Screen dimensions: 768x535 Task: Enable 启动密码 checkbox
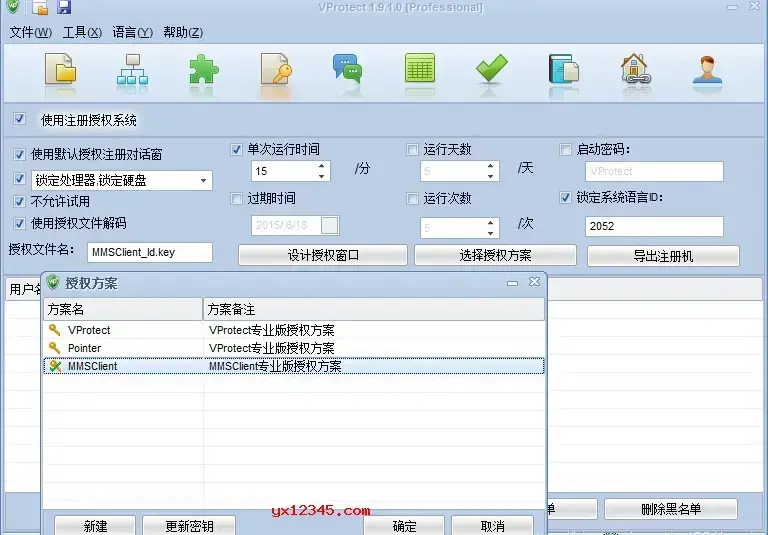point(565,149)
